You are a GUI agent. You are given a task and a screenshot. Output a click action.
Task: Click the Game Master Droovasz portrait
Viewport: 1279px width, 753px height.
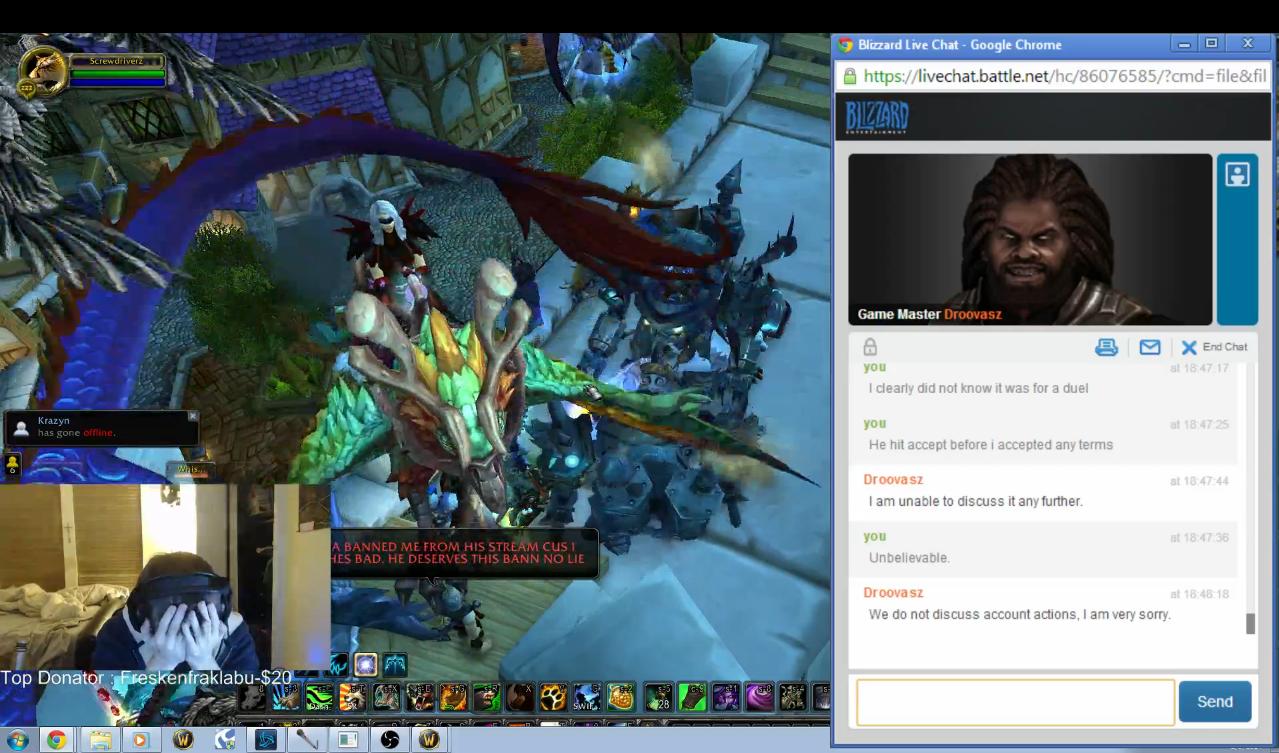(x=1030, y=239)
